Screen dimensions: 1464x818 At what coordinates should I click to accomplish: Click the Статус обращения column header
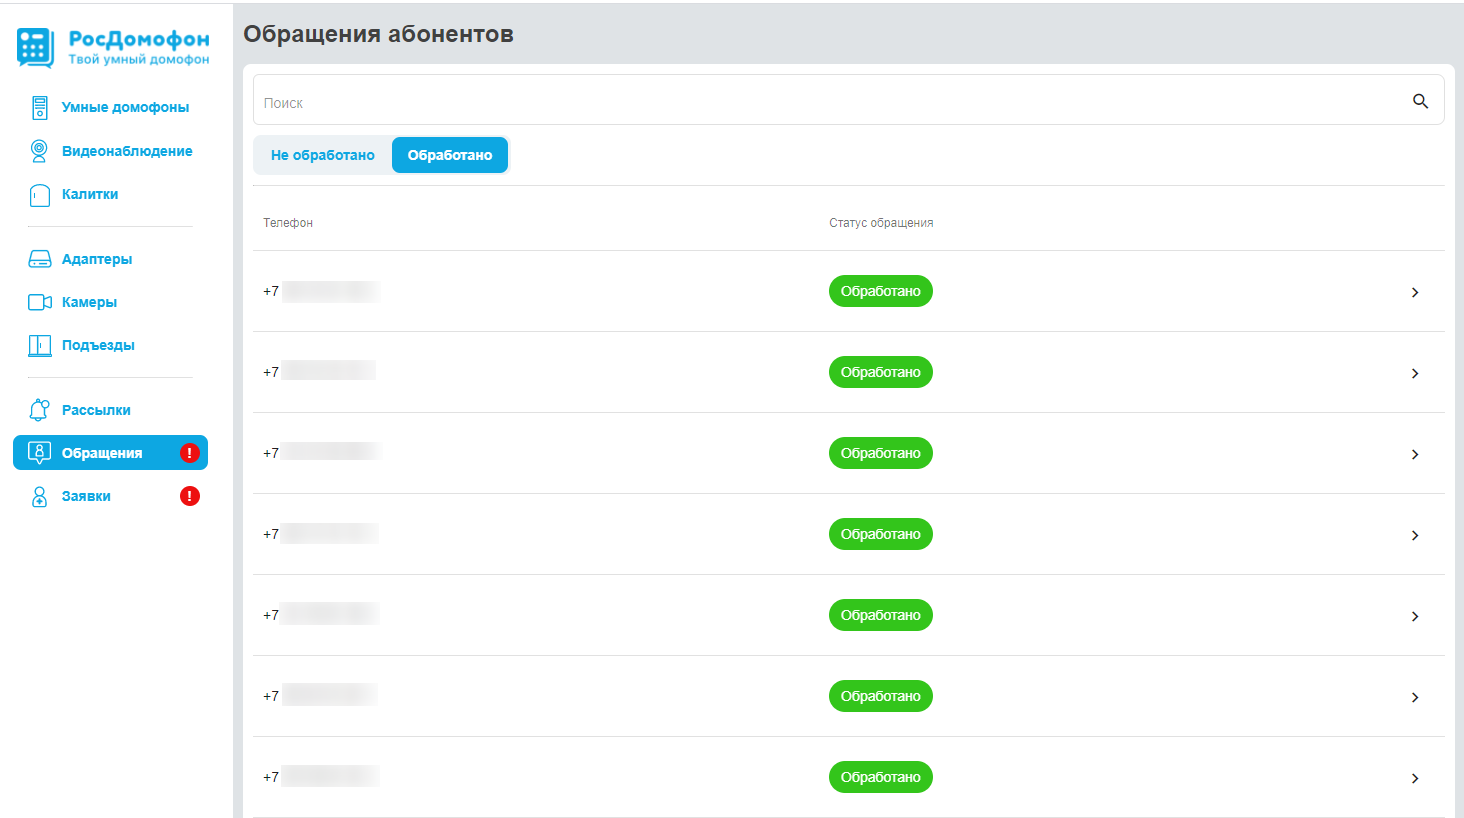click(881, 223)
